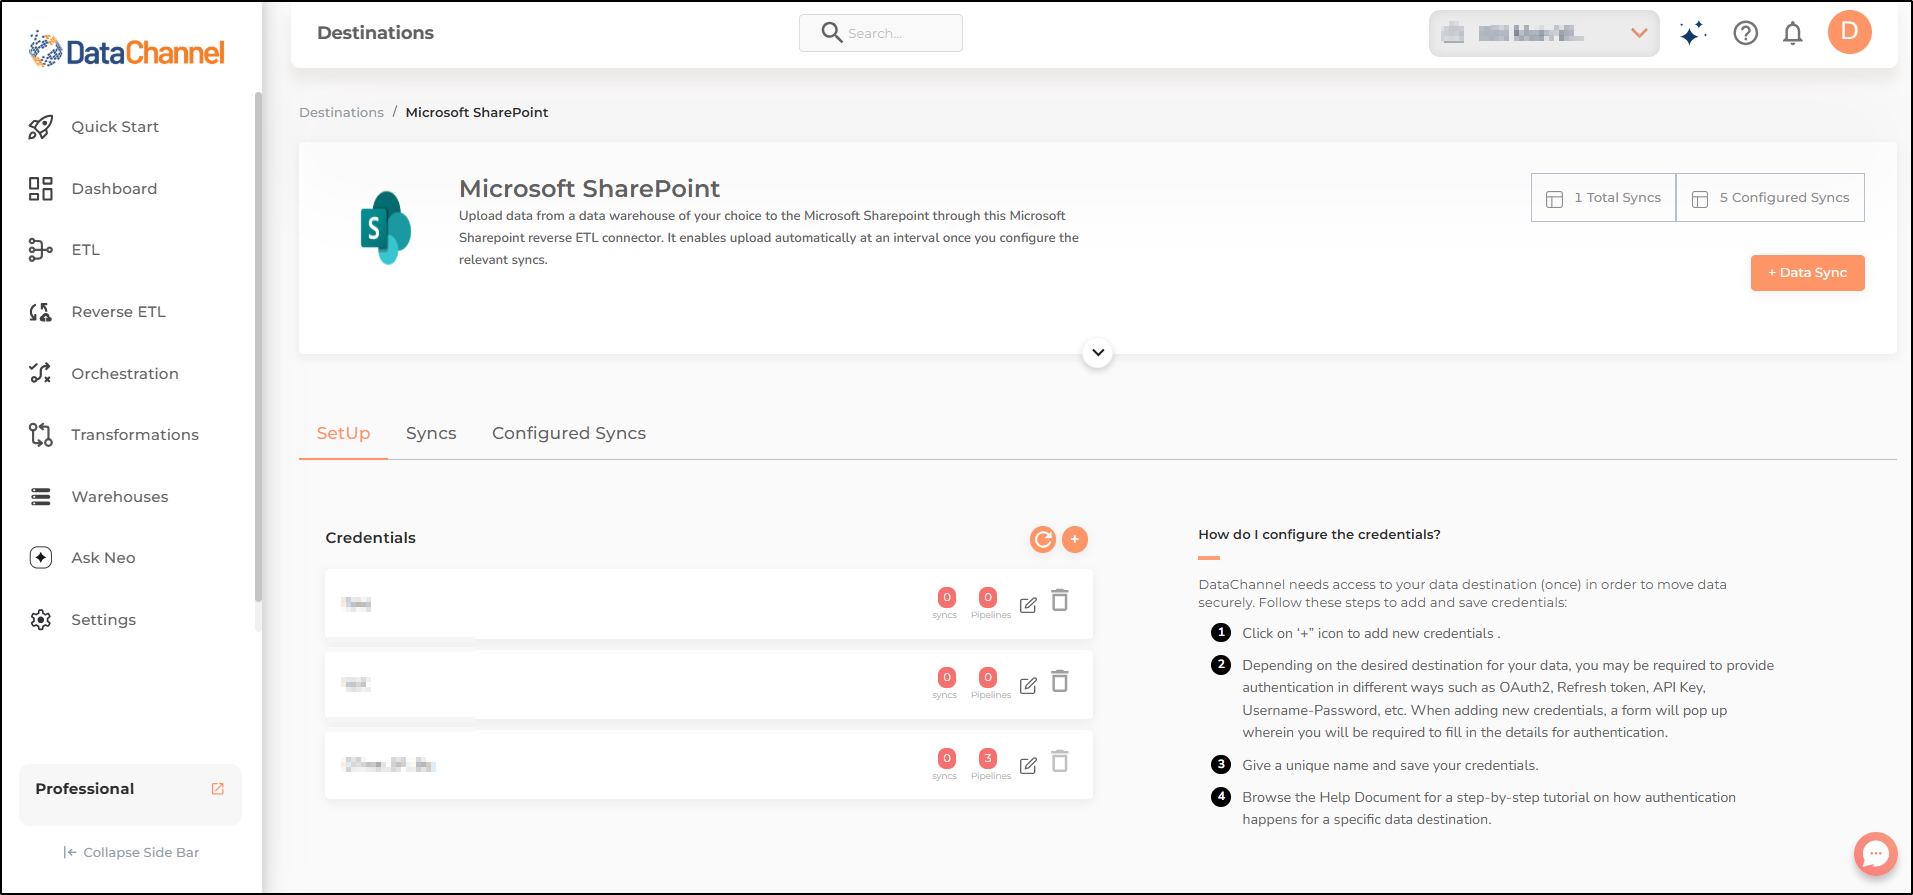This screenshot has height=895, width=1913.
Task: Open the chat support bubble
Action: click(1875, 854)
